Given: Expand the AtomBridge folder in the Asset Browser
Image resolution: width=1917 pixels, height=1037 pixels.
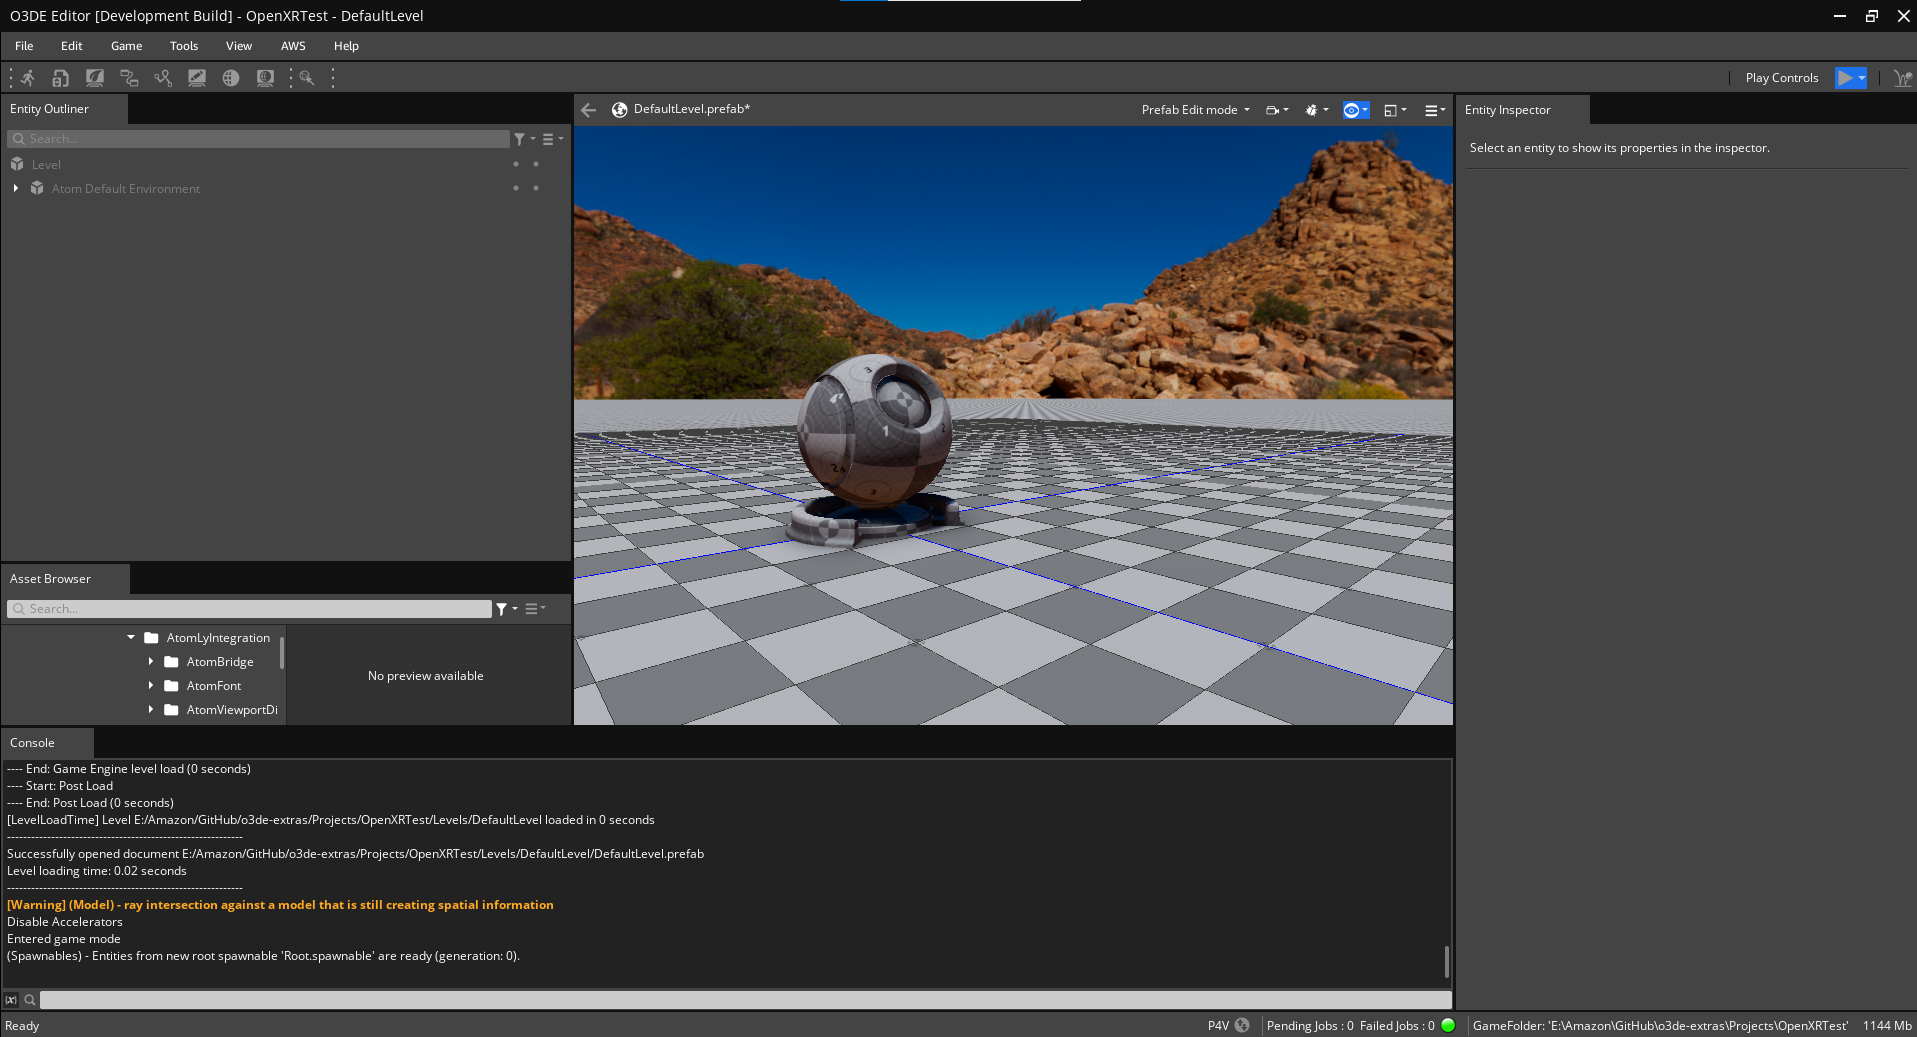Looking at the screenshot, I should point(151,661).
